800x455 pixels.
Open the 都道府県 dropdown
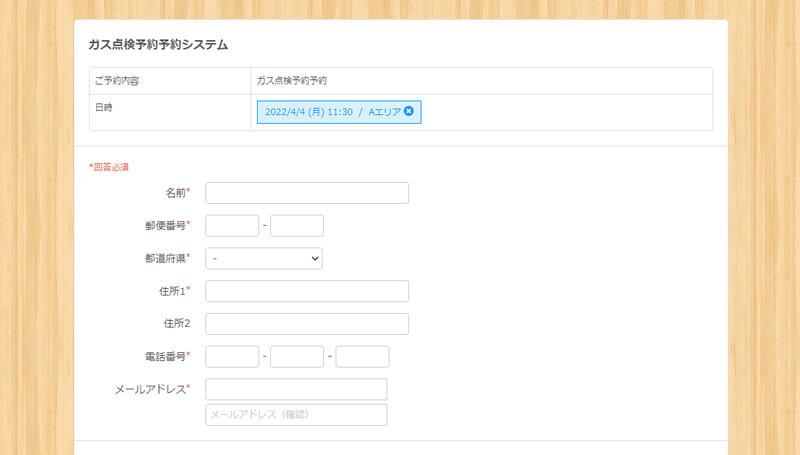click(263, 258)
